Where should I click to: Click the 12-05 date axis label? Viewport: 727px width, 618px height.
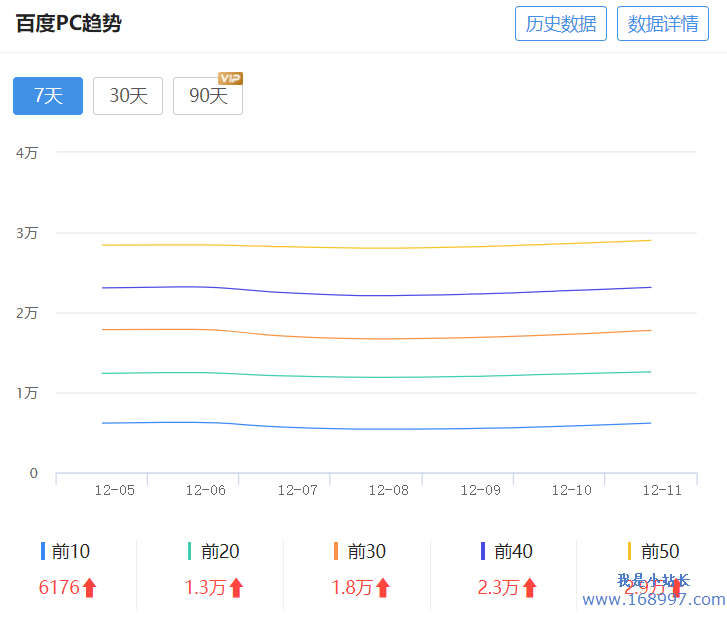click(115, 490)
